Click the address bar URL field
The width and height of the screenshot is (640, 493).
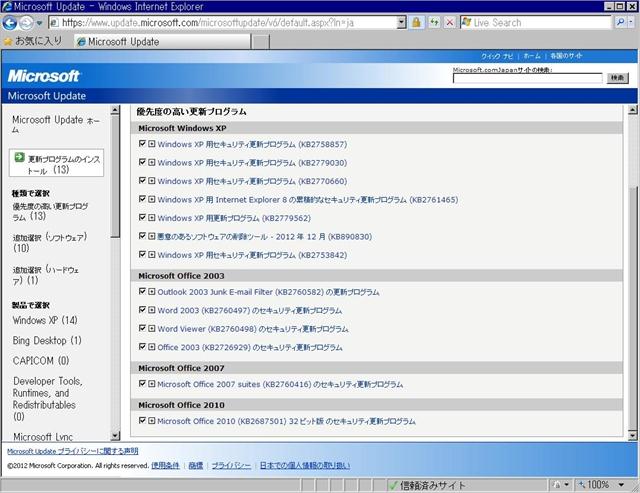coord(223,23)
